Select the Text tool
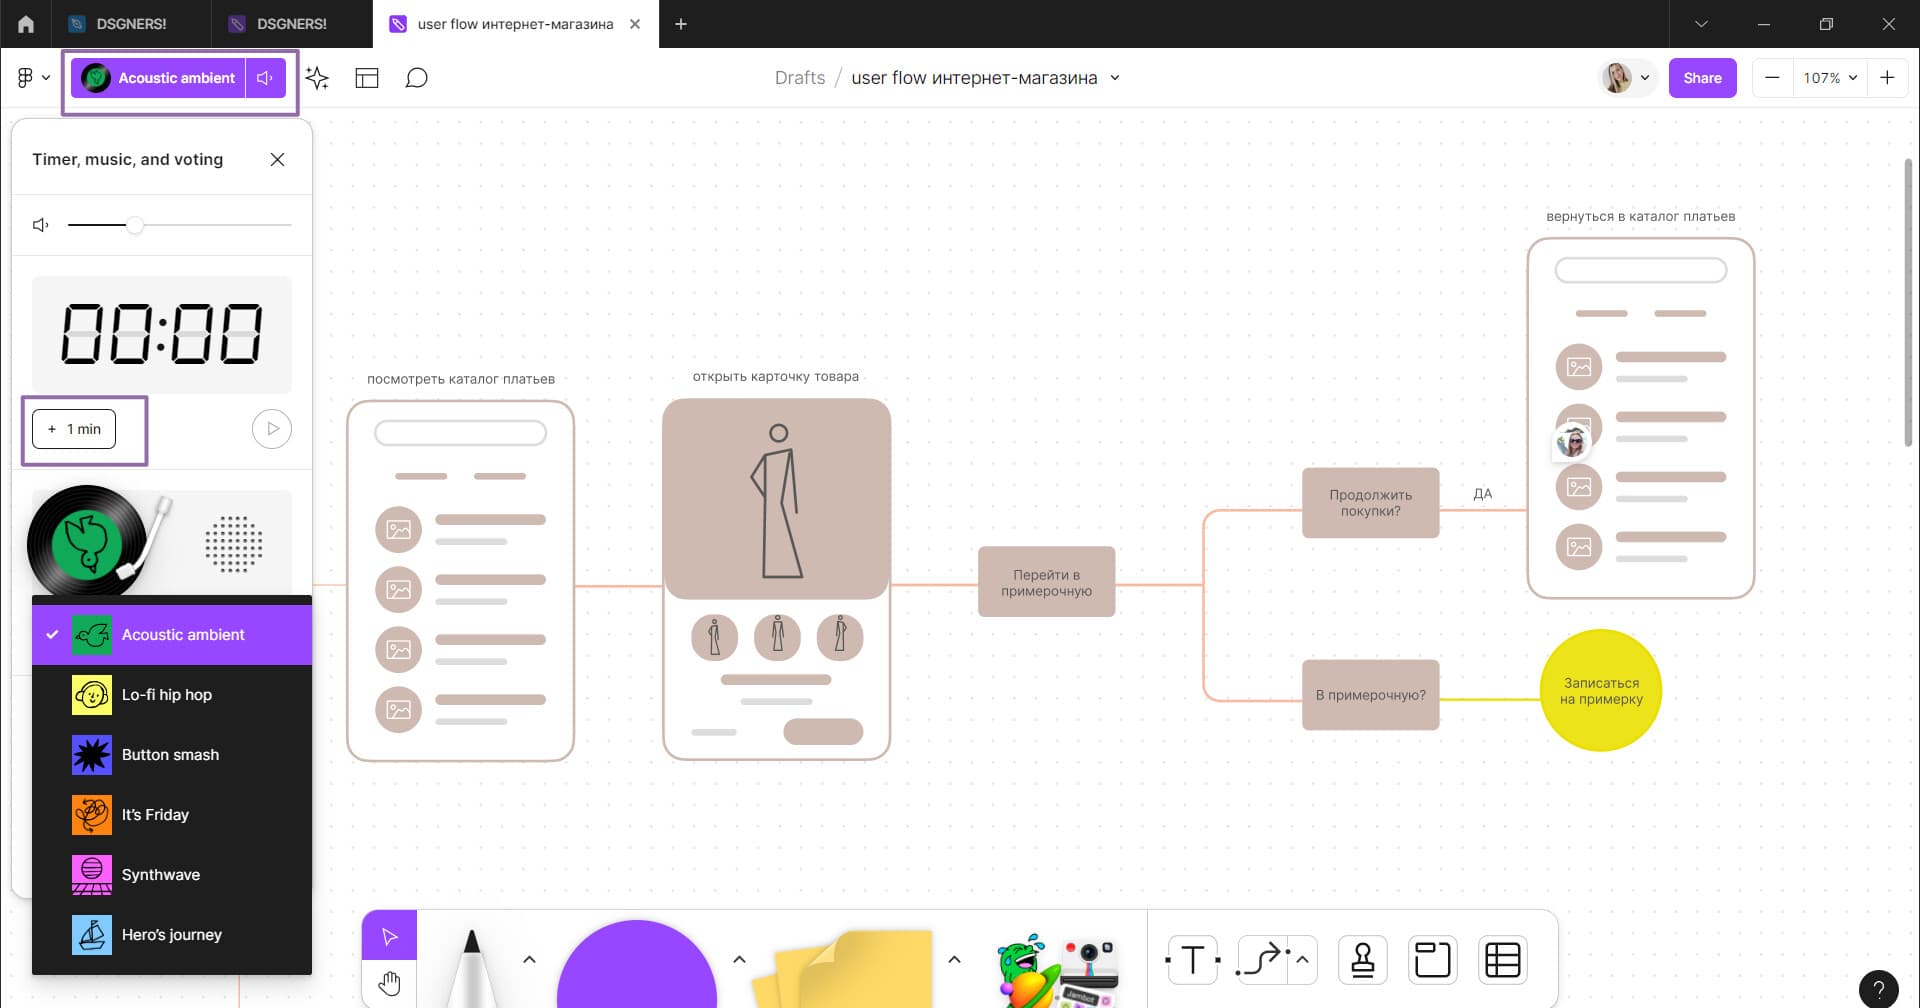Screen dimensions: 1920x1008 [1192, 960]
